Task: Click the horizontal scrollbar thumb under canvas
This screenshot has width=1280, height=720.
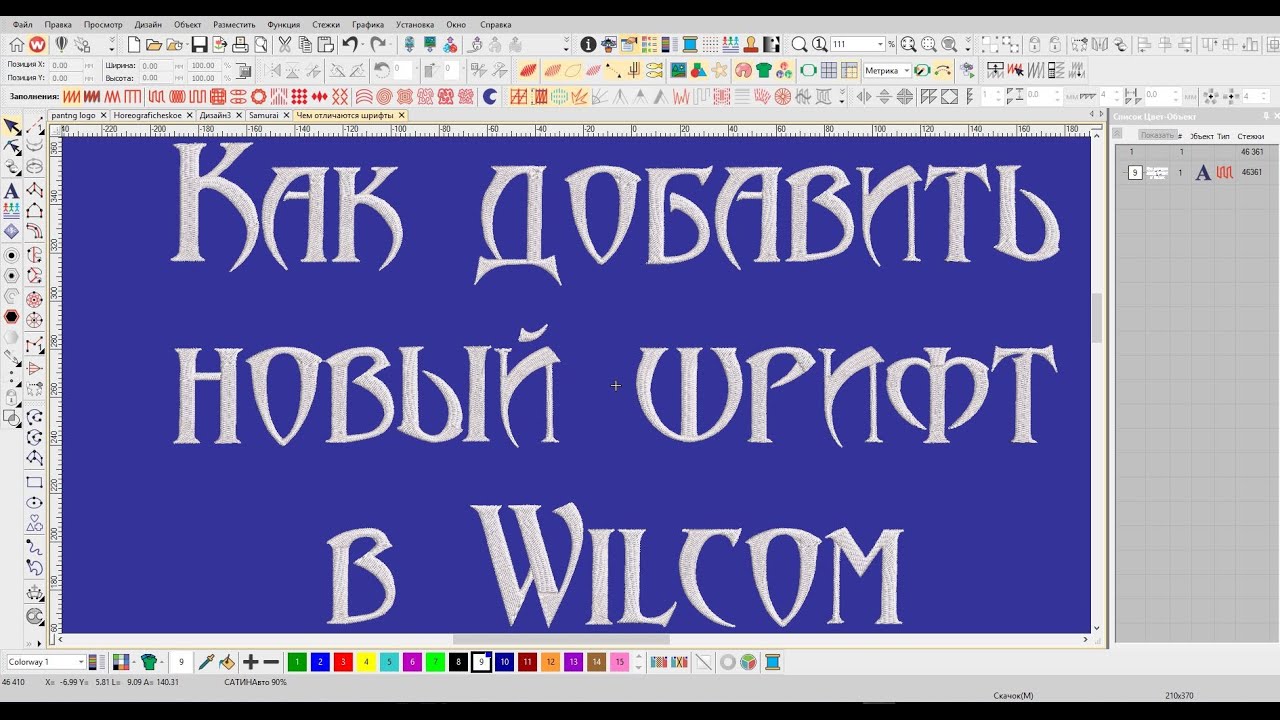Action: (x=561, y=639)
